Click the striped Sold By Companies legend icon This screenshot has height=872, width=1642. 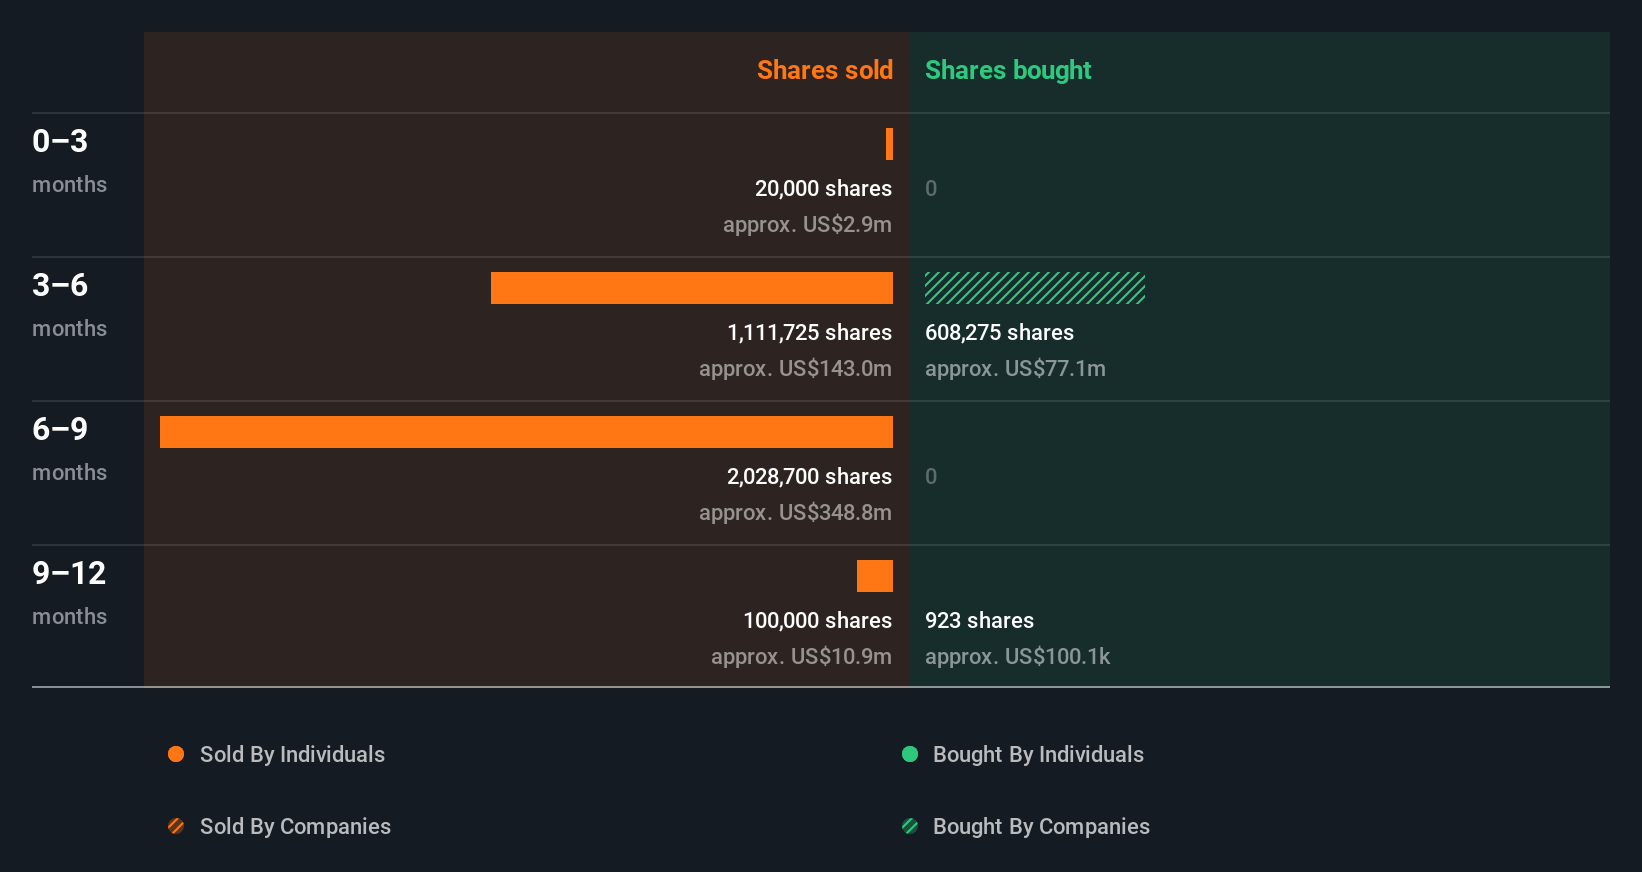(176, 826)
